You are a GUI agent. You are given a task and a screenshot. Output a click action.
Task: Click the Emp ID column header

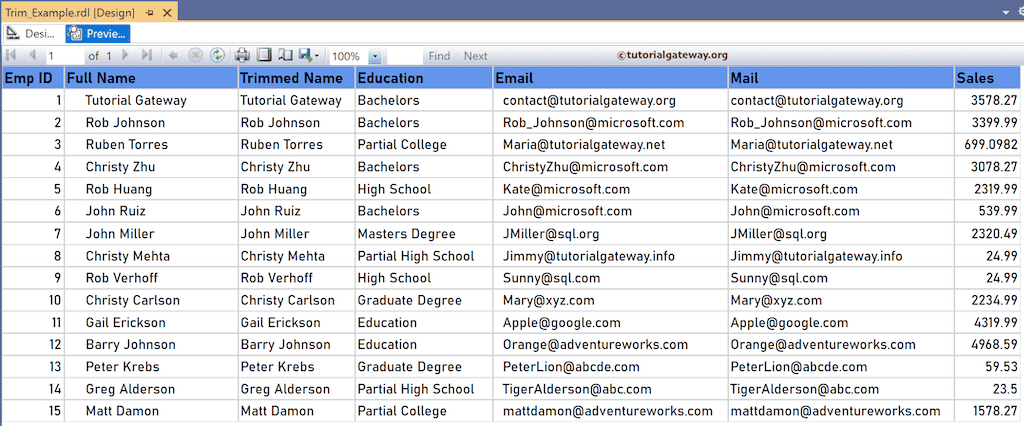pyautogui.click(x=33, y=78)
